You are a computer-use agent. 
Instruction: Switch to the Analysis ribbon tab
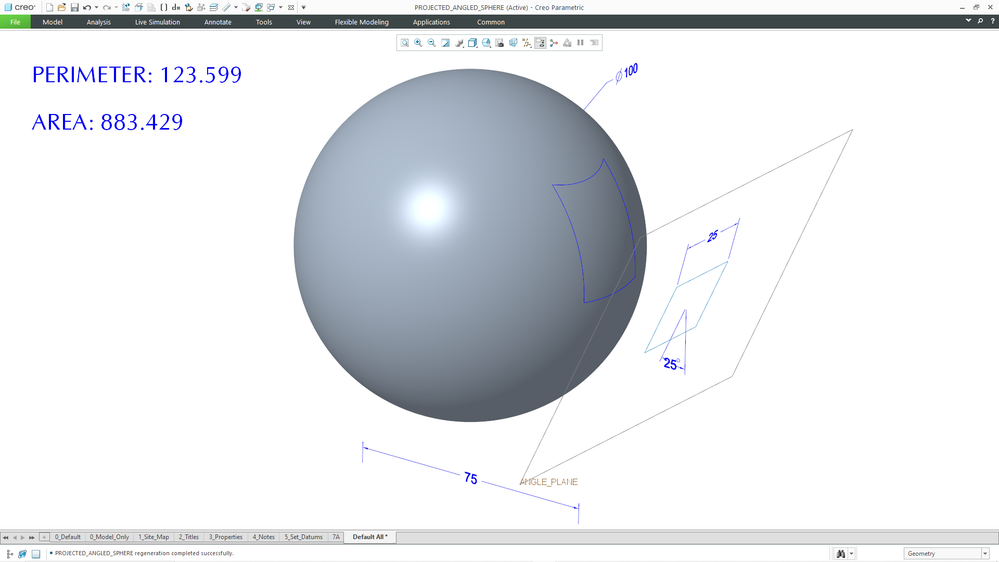tap(99, 22)
